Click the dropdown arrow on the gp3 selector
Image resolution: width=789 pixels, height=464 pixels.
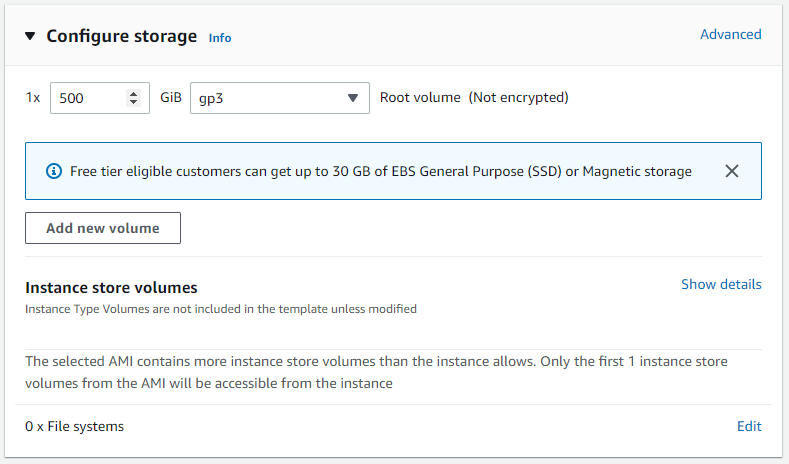tap(352, 98)
